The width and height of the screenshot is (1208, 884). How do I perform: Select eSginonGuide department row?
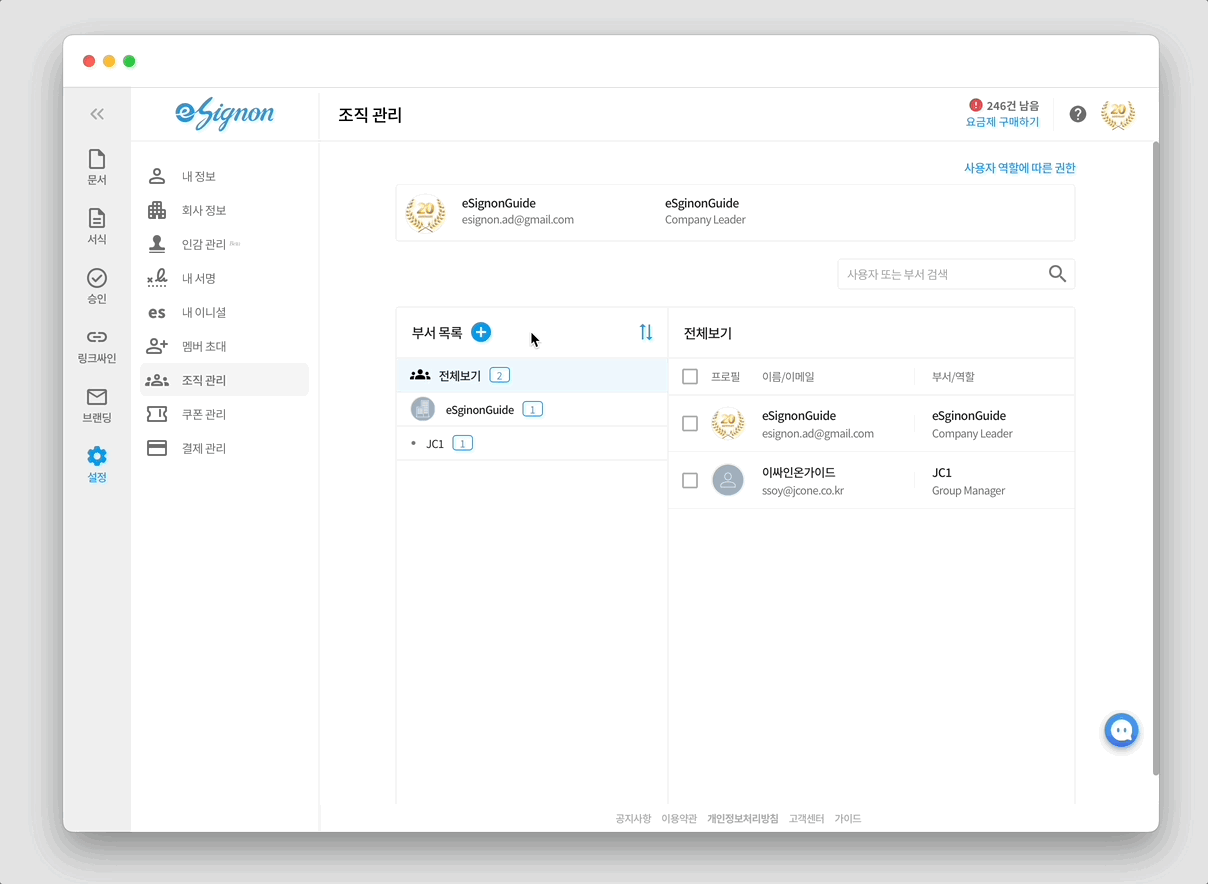click(x=532, y=409)
